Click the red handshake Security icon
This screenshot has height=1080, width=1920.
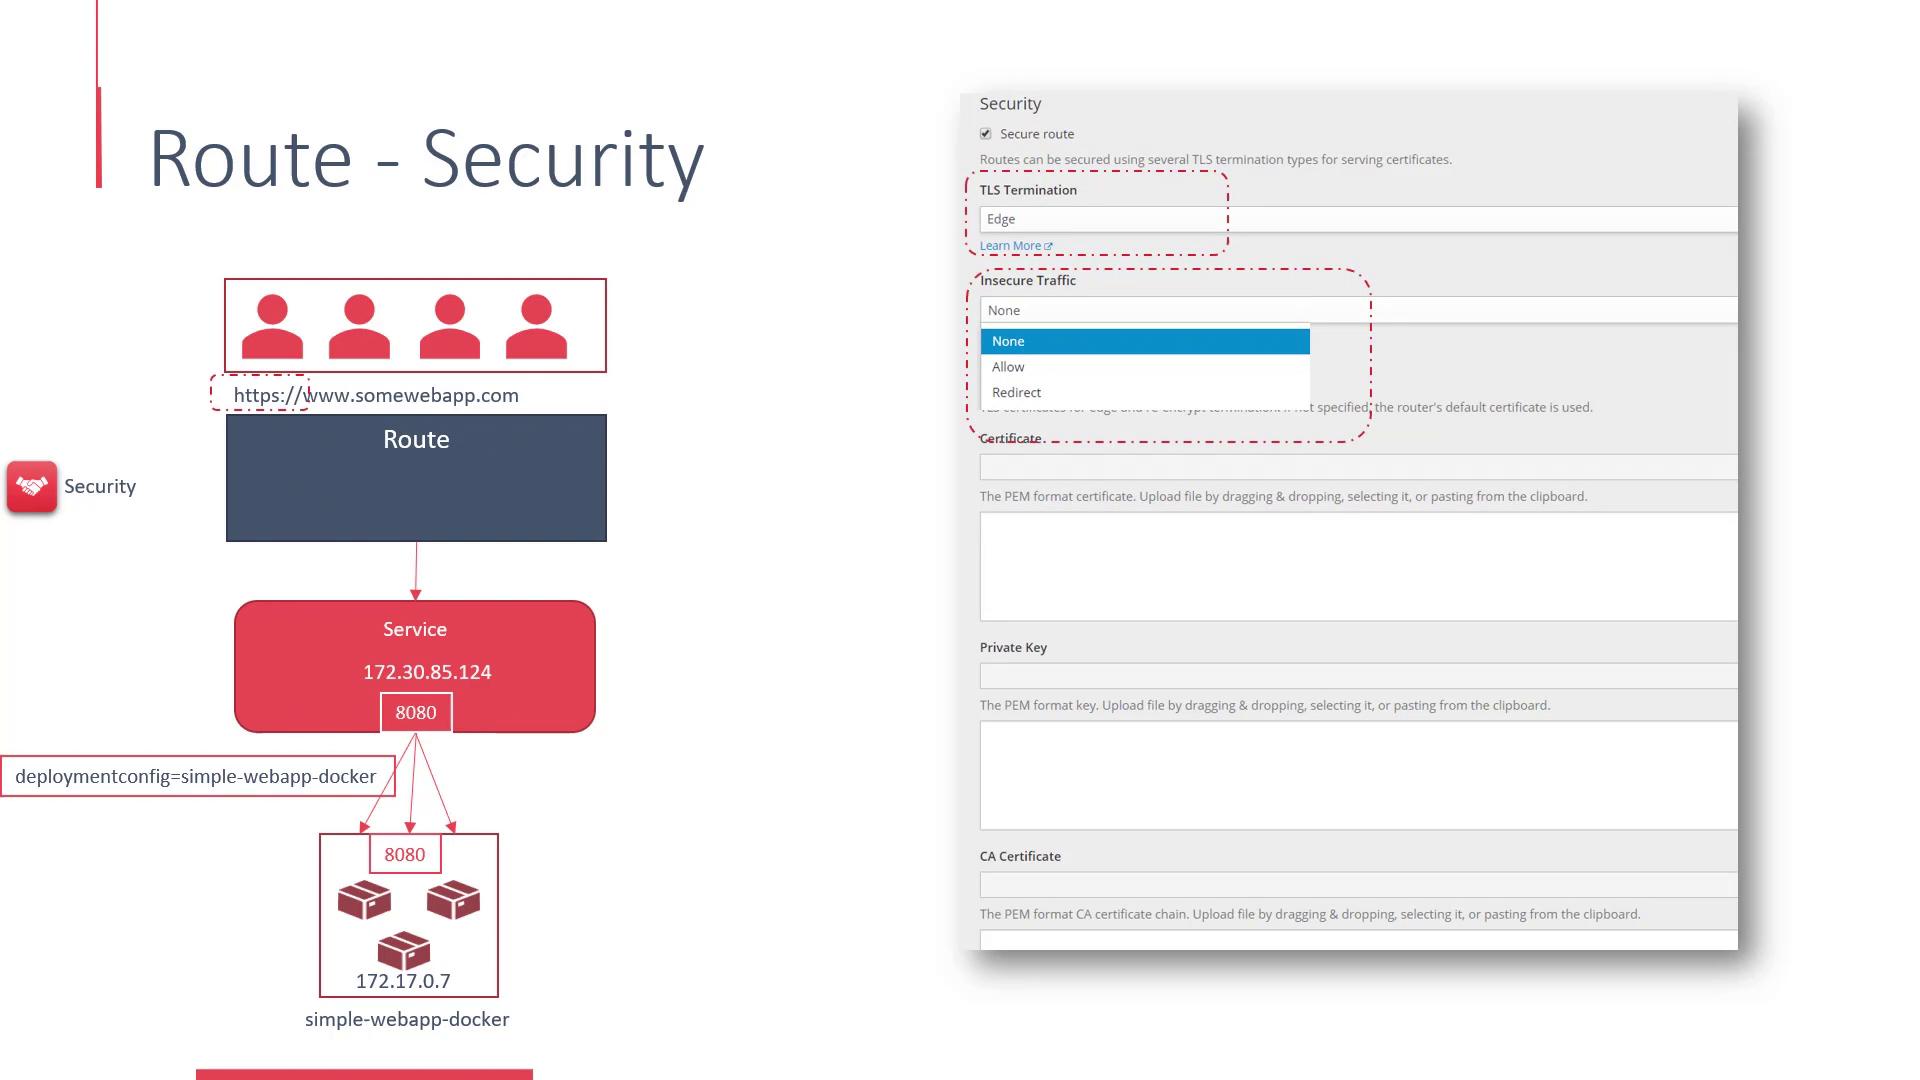coord(32,487)
